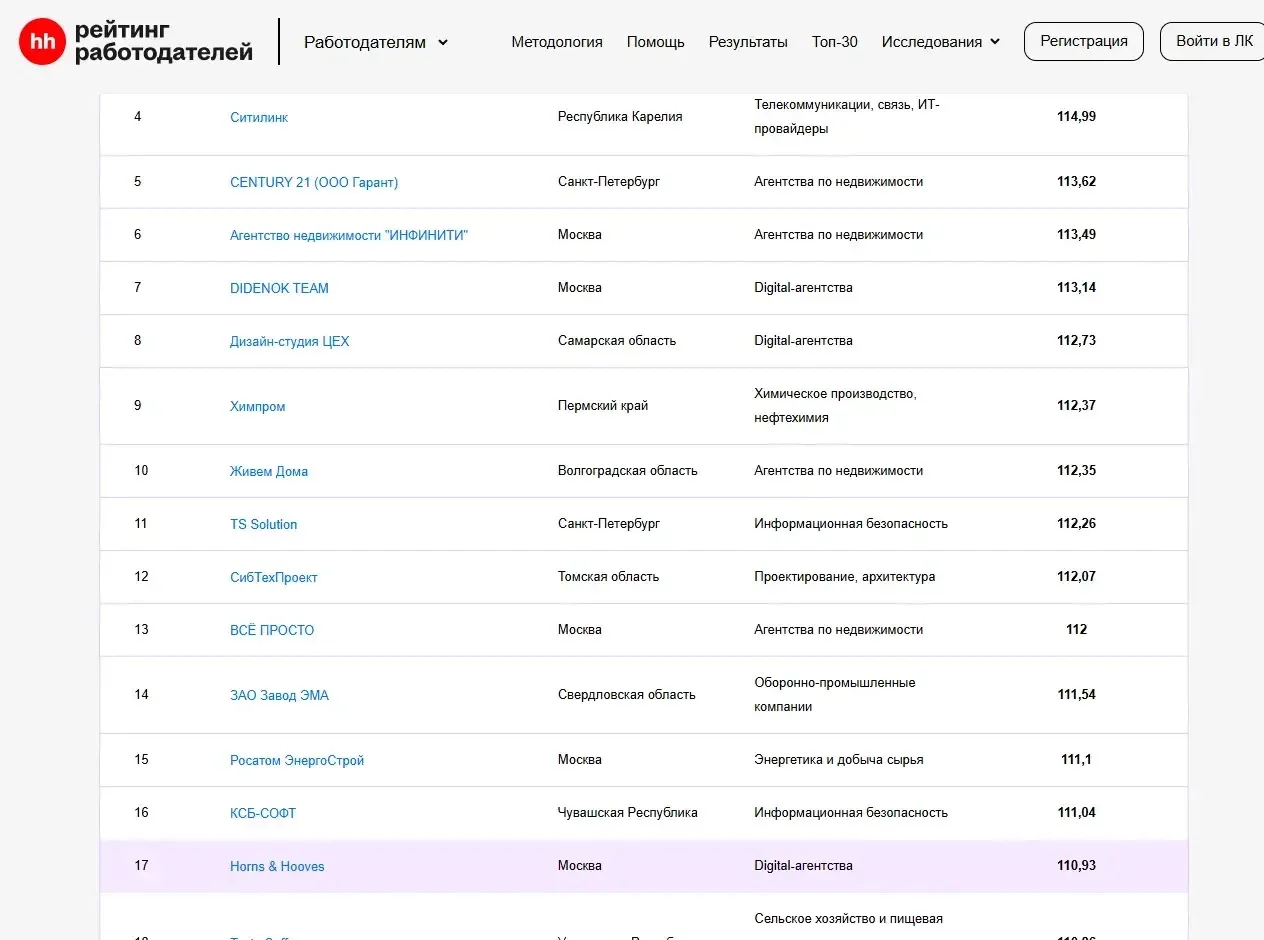1264x940 pixels.
Task: Open Росатом ЭнергоСтрой link
Action: pyautogui.click(x=297, y=760)
